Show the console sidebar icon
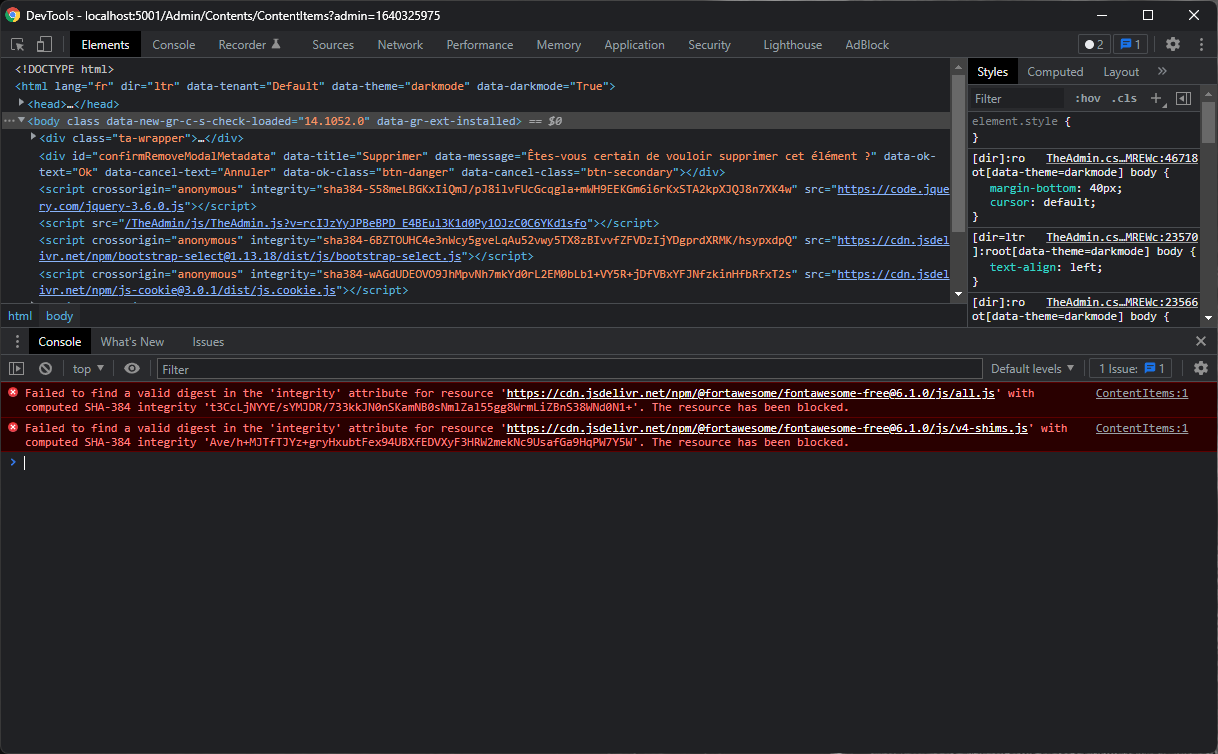This screenshot has height=754, width=1218. [x=16, y=368]
